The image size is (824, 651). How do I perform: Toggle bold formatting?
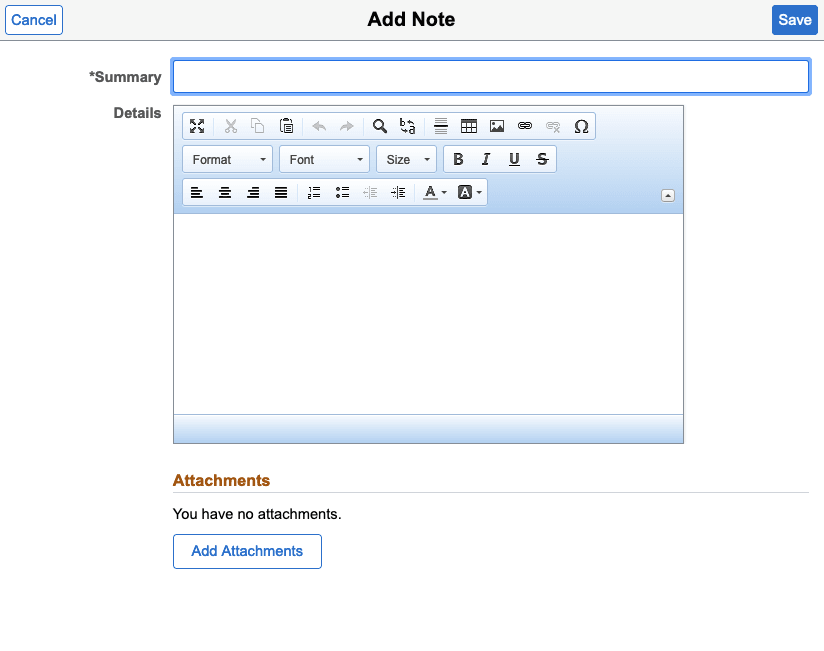pos(458,158)
